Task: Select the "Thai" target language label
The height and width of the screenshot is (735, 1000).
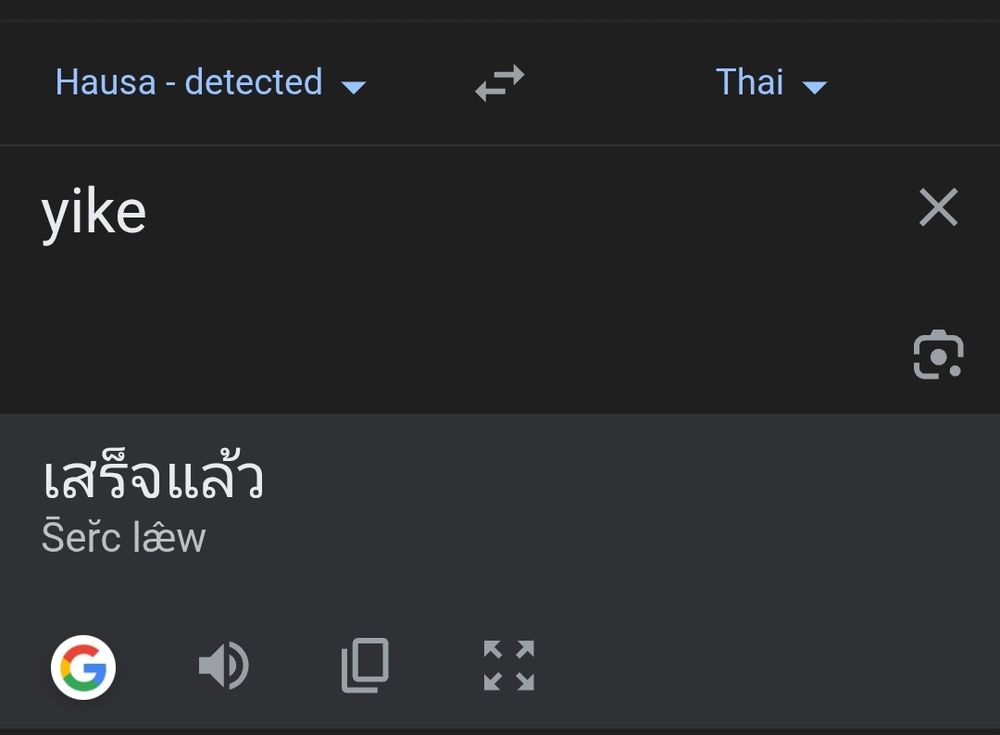Action: click(749, 82)
